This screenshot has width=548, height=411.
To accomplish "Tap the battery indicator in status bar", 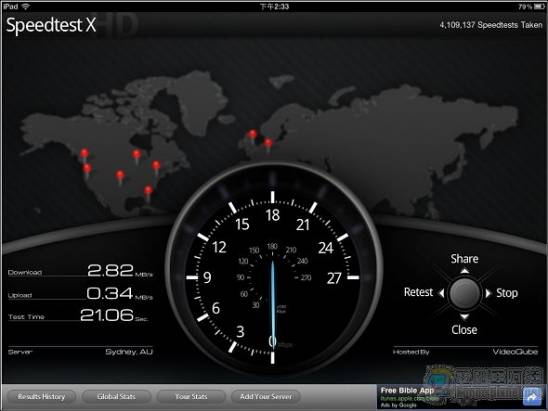I will coord(539,6).
